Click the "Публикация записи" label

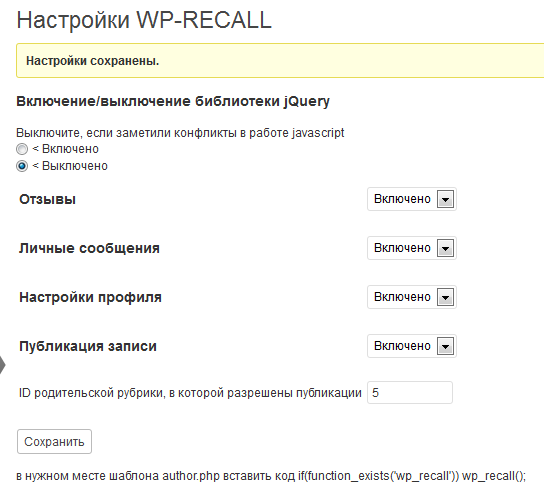pos(88,346)
